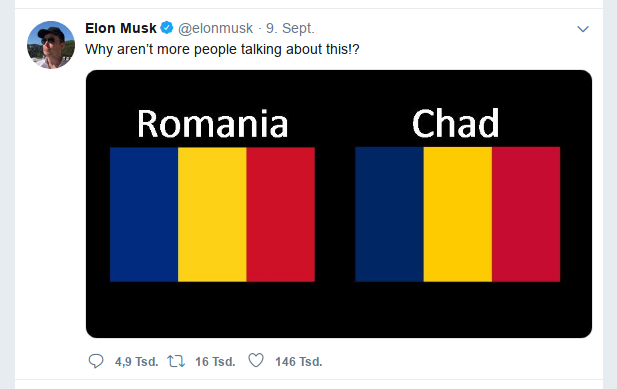Open the Elon Musk display name link
Viewport: 617px width, 389px height.
pos(121,28)
